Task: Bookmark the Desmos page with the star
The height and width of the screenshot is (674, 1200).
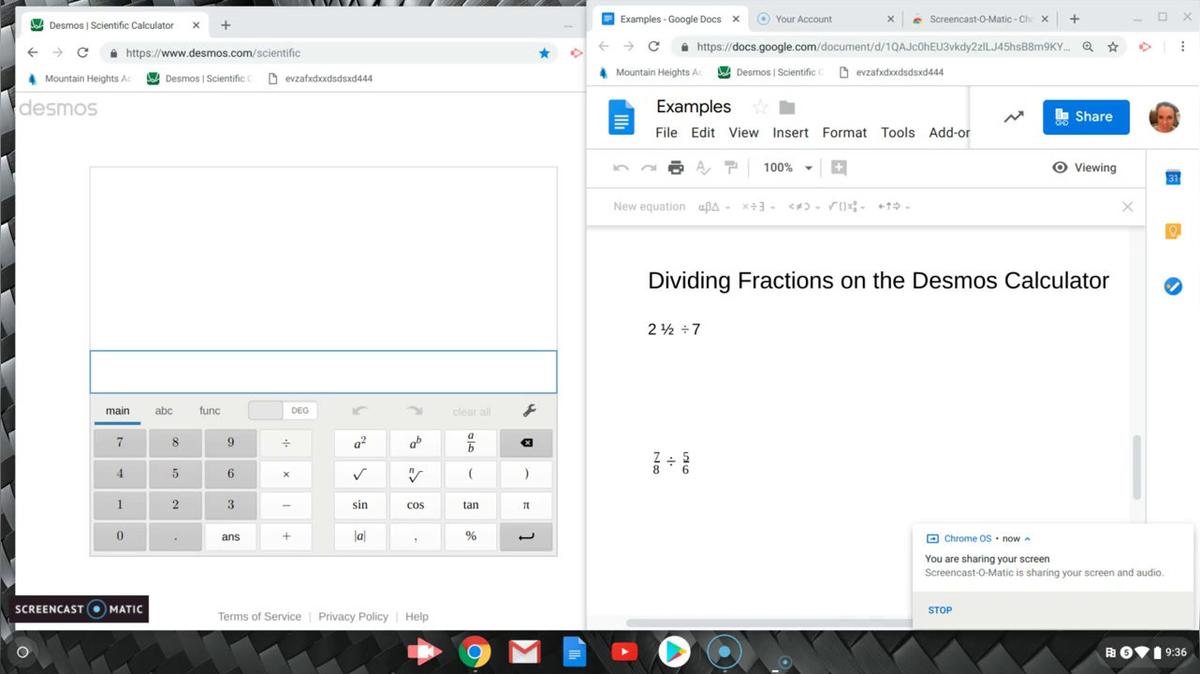Action: [x=544, y=53]
